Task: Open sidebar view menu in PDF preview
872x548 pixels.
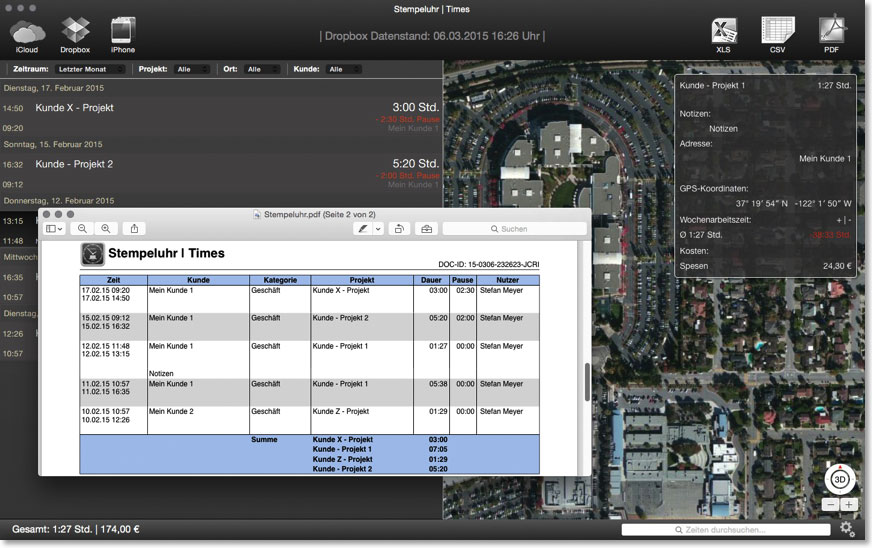Action: [x=54, y=229]
